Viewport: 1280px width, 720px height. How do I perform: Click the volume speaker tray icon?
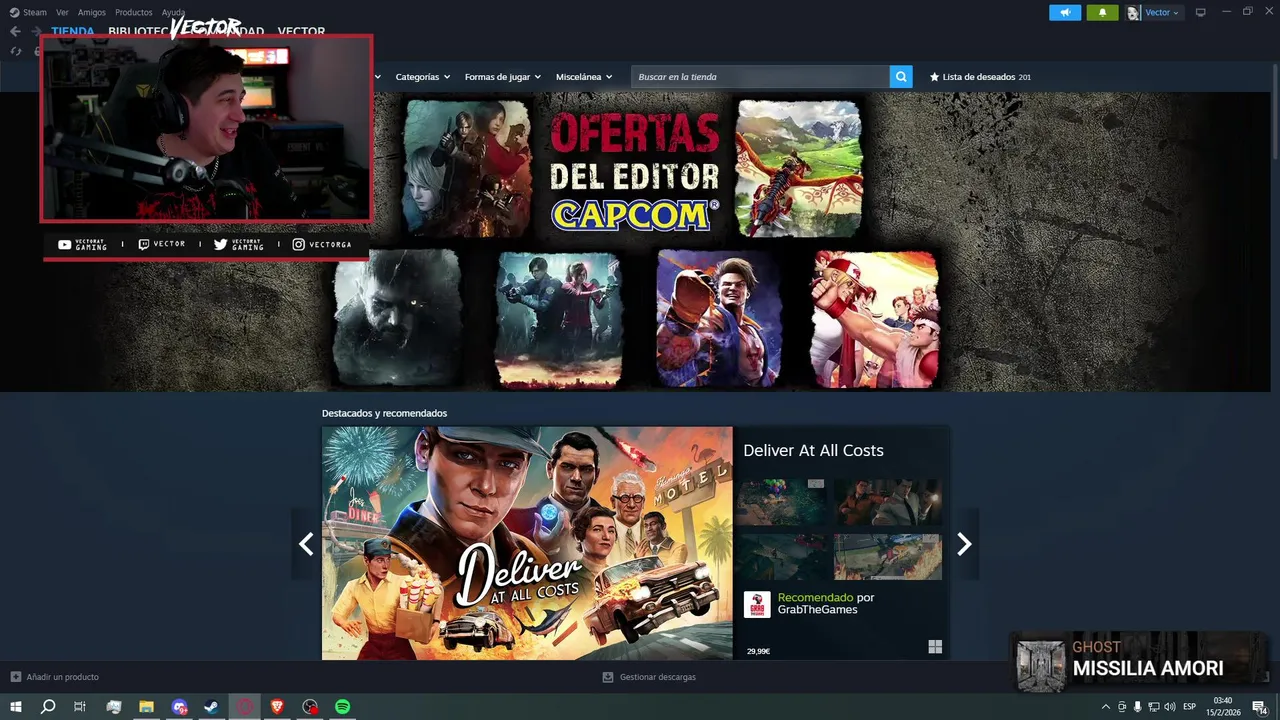1169,707
